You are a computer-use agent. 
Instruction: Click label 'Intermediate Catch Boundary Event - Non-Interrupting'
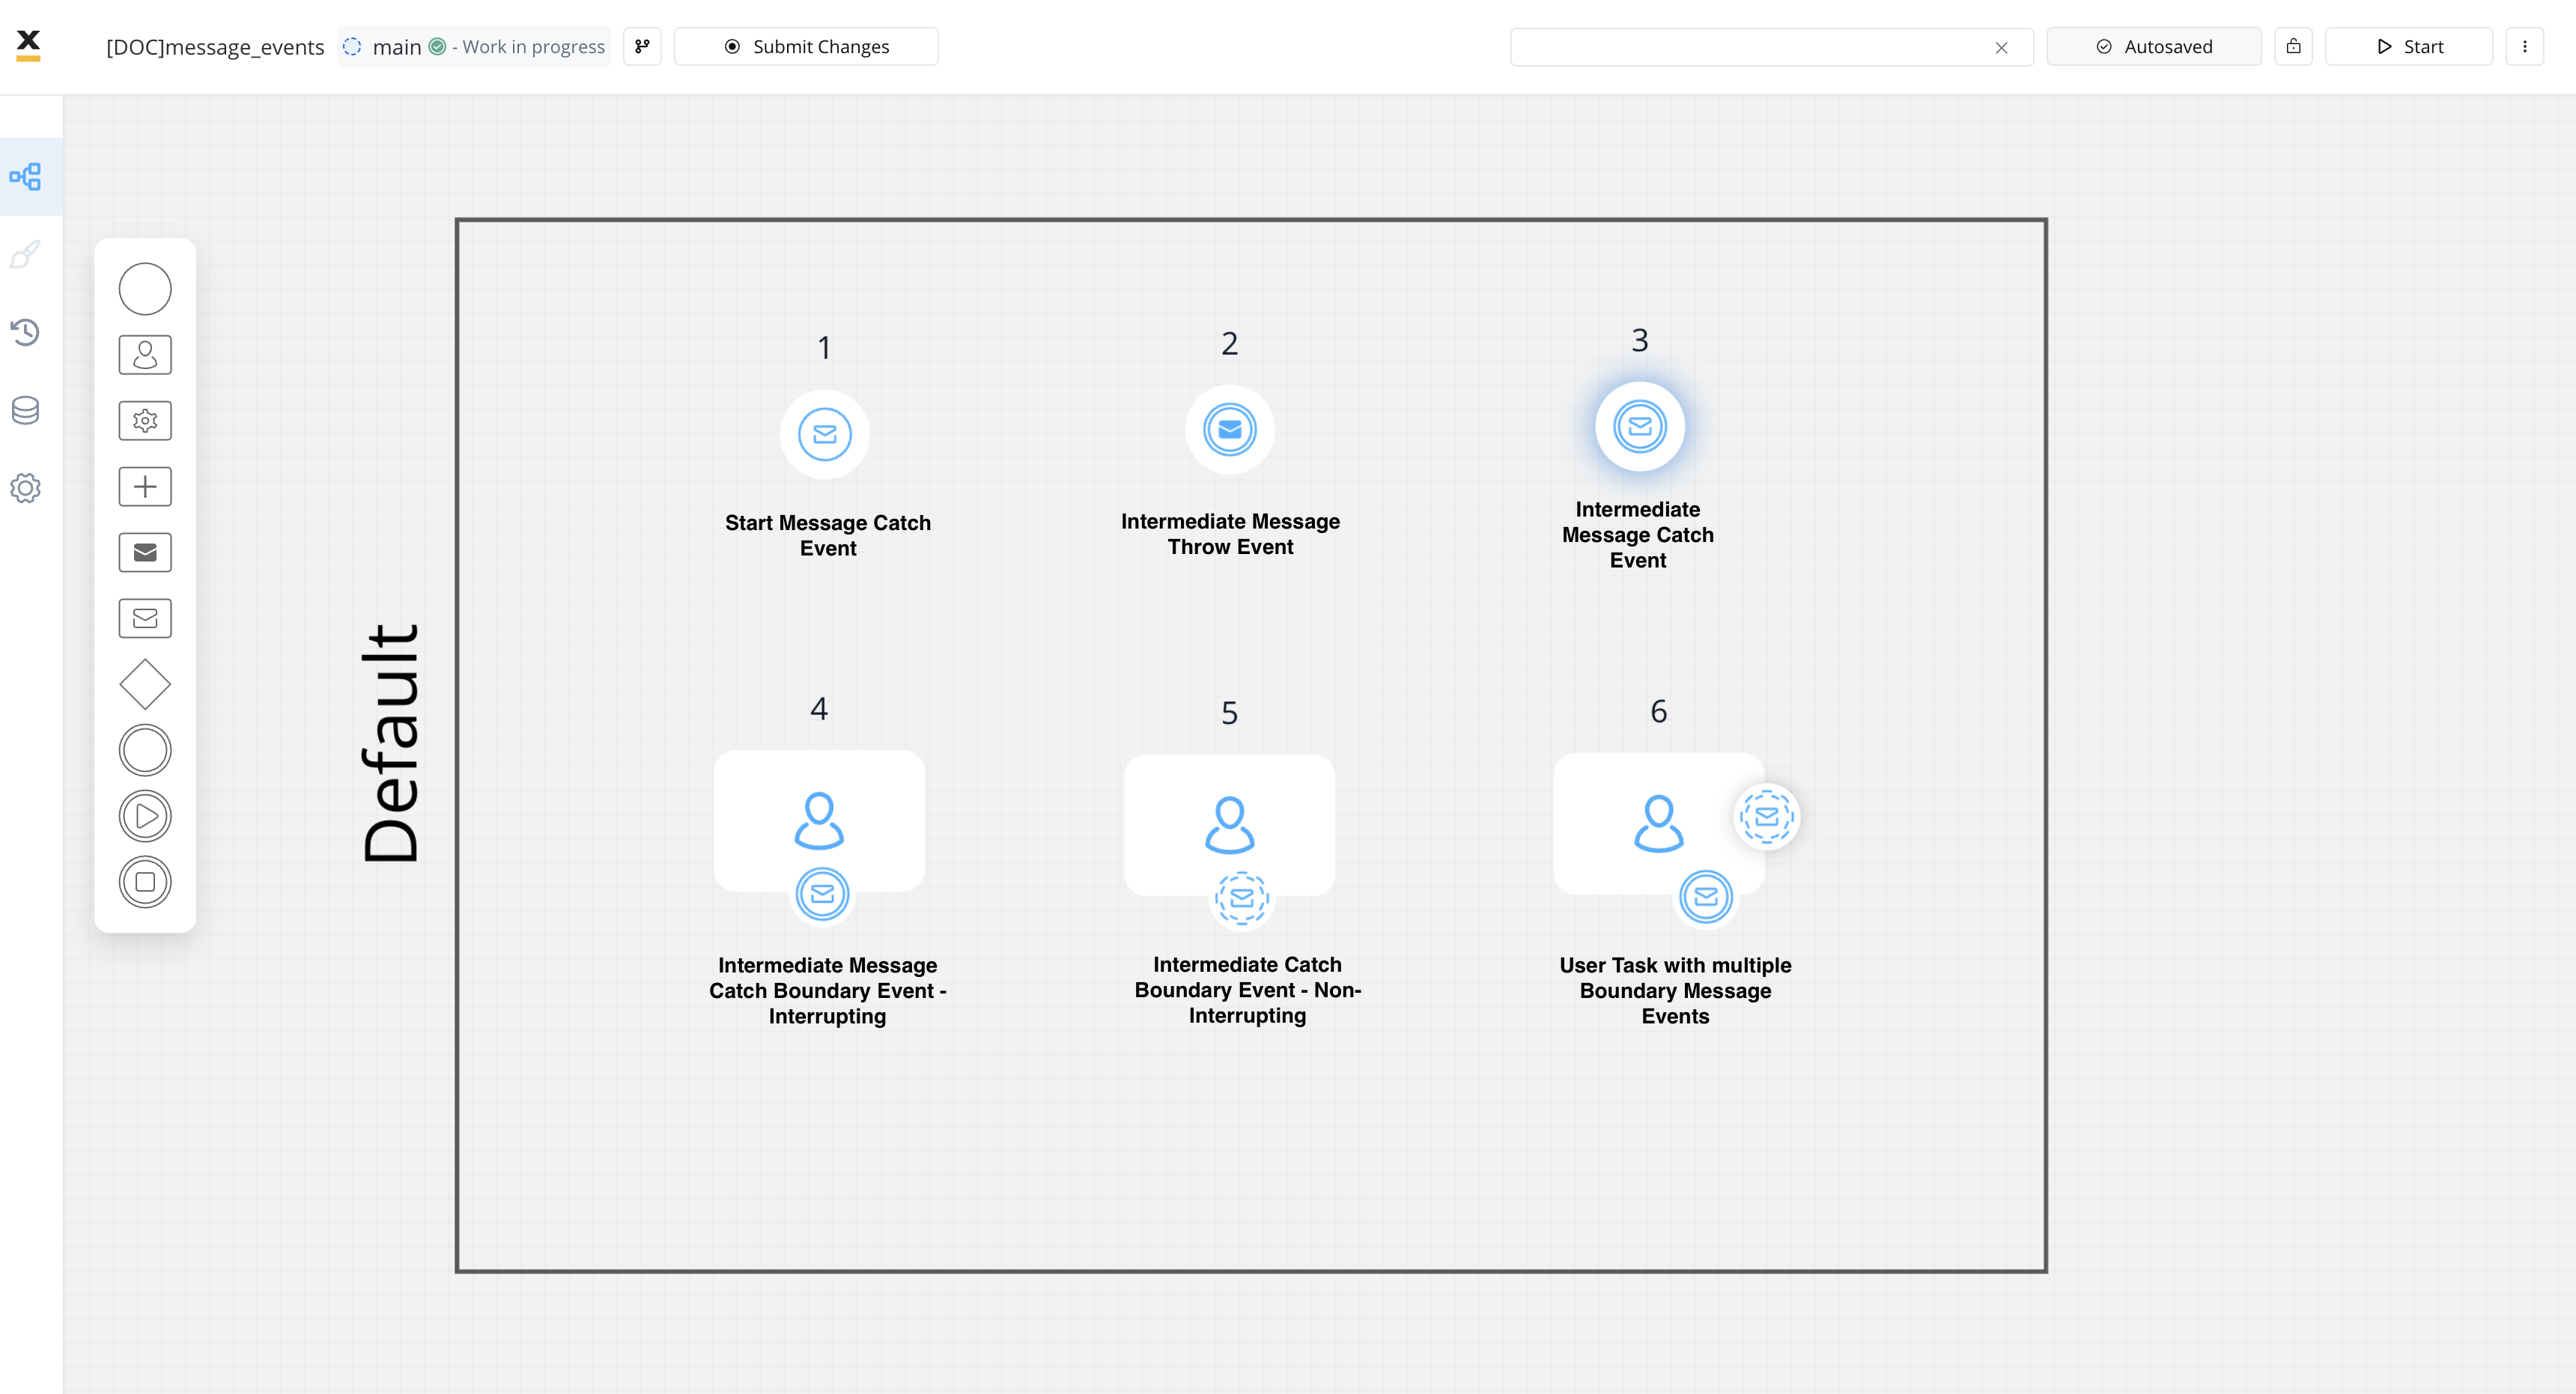pos(1247,990)
